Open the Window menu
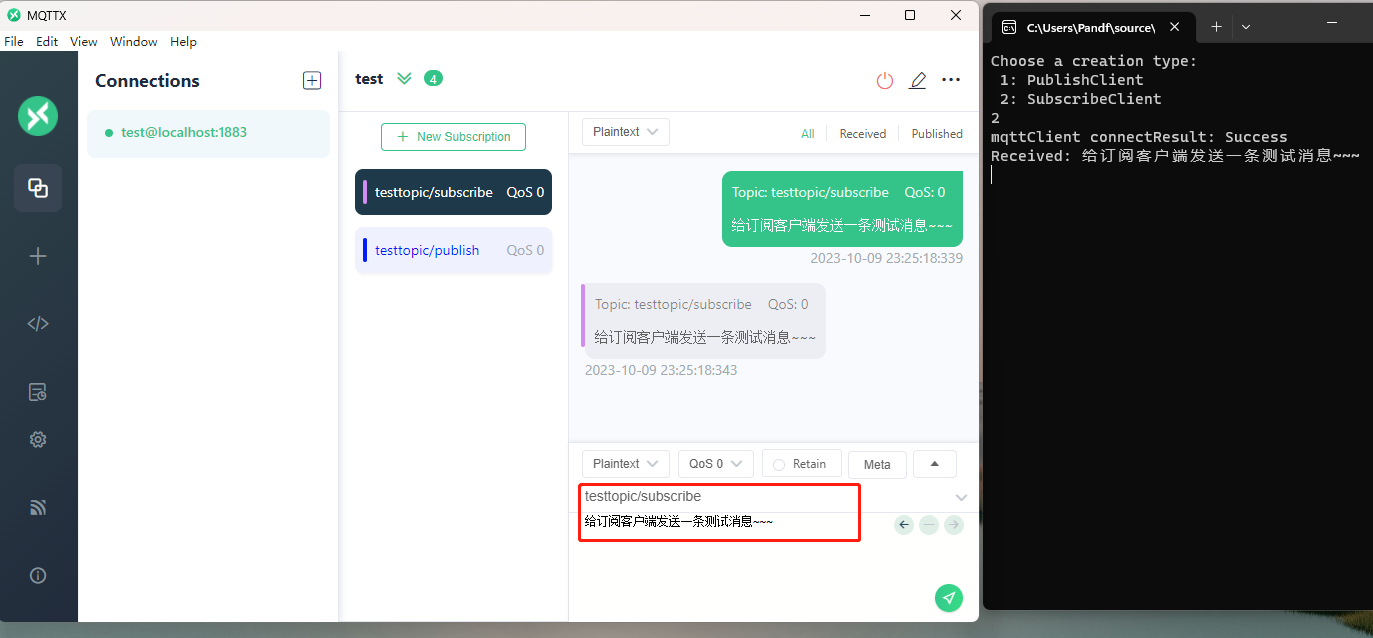 coord(133,42)
